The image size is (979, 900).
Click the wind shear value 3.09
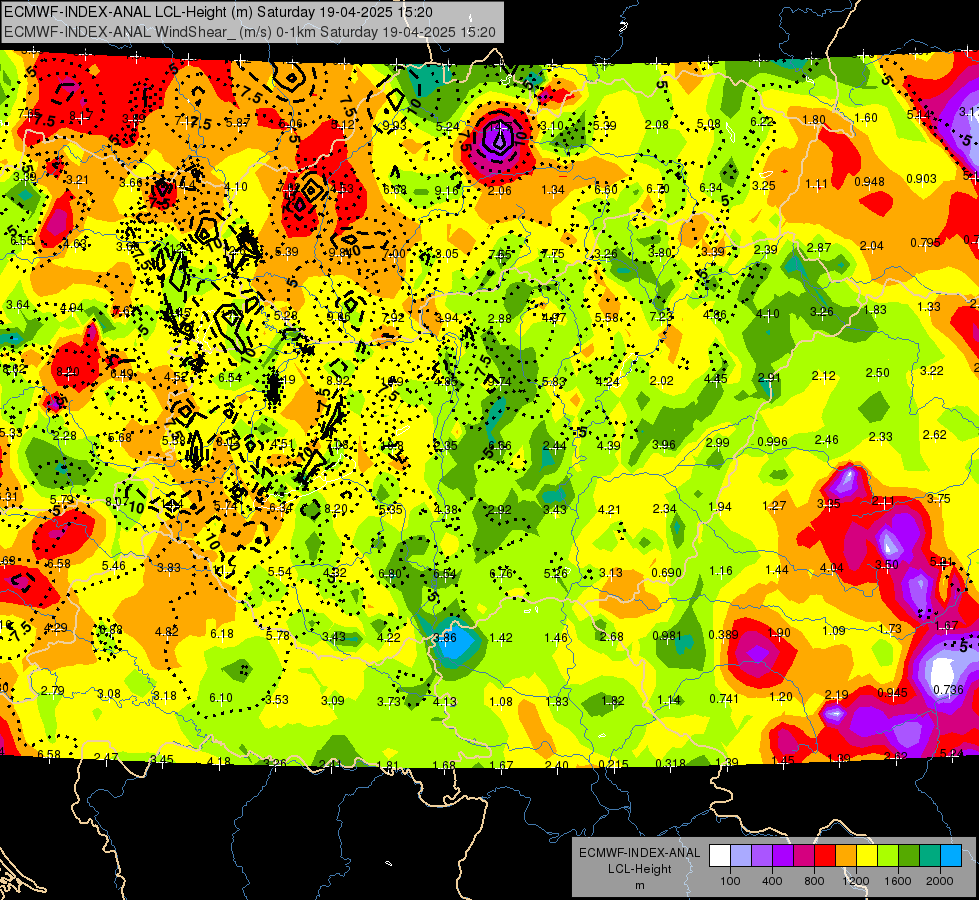point(333,700)
